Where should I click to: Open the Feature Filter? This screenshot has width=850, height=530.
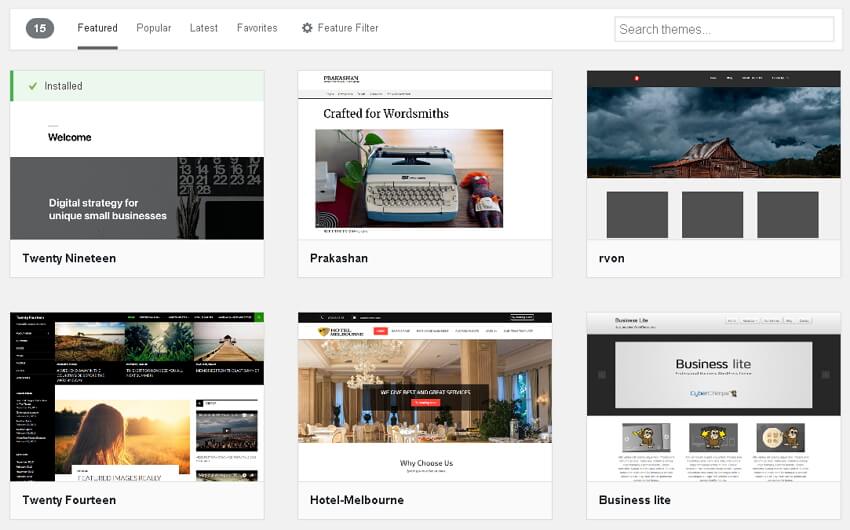tap(340, 28)
